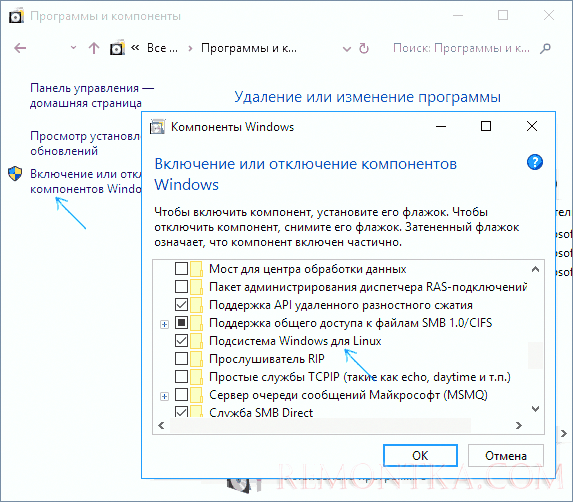Enable Прослушиватель RIP checkbox

[181, 358]
